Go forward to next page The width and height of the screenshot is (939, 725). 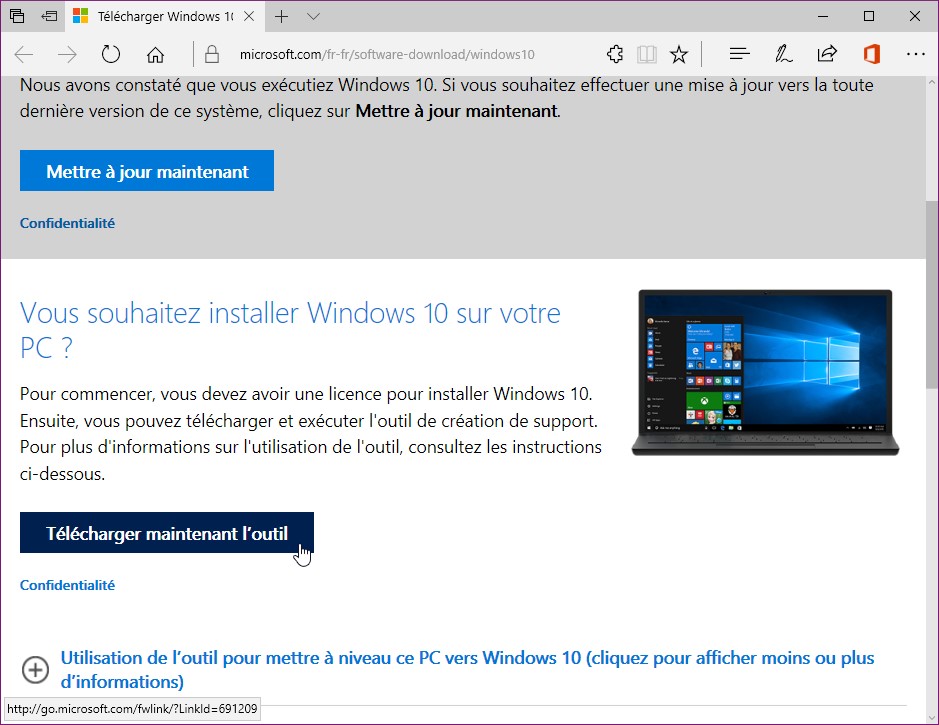(67, 54)
